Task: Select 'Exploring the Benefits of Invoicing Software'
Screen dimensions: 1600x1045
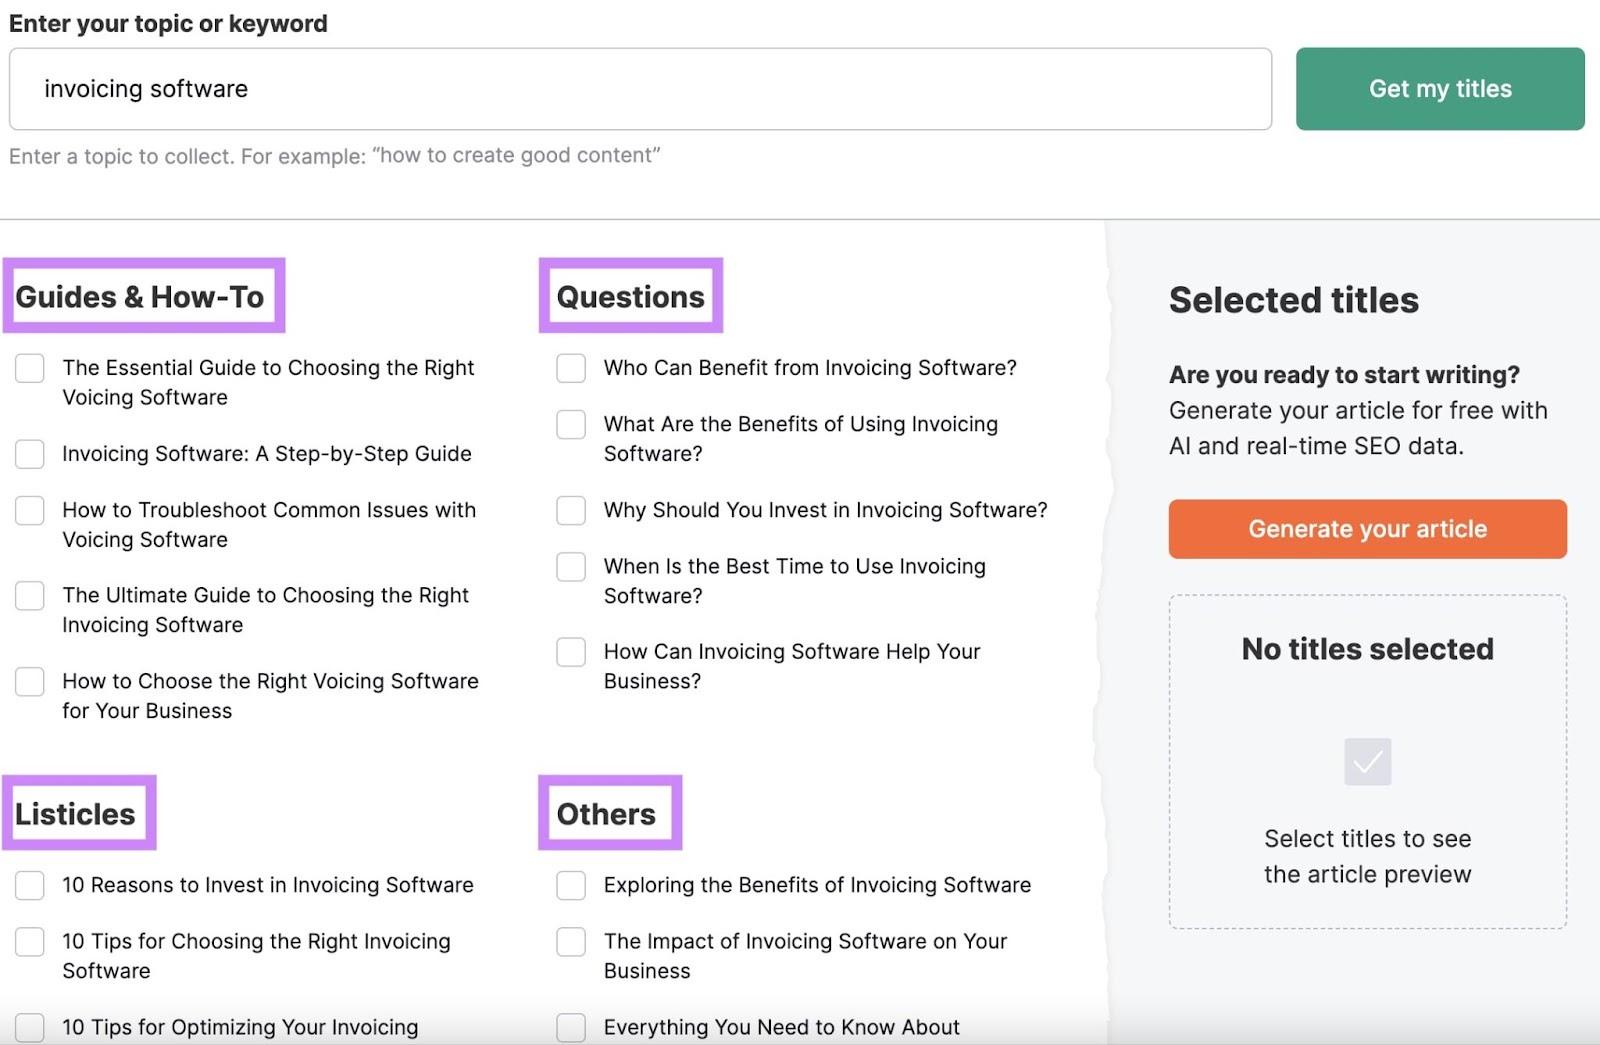Action: coord(570,885)
